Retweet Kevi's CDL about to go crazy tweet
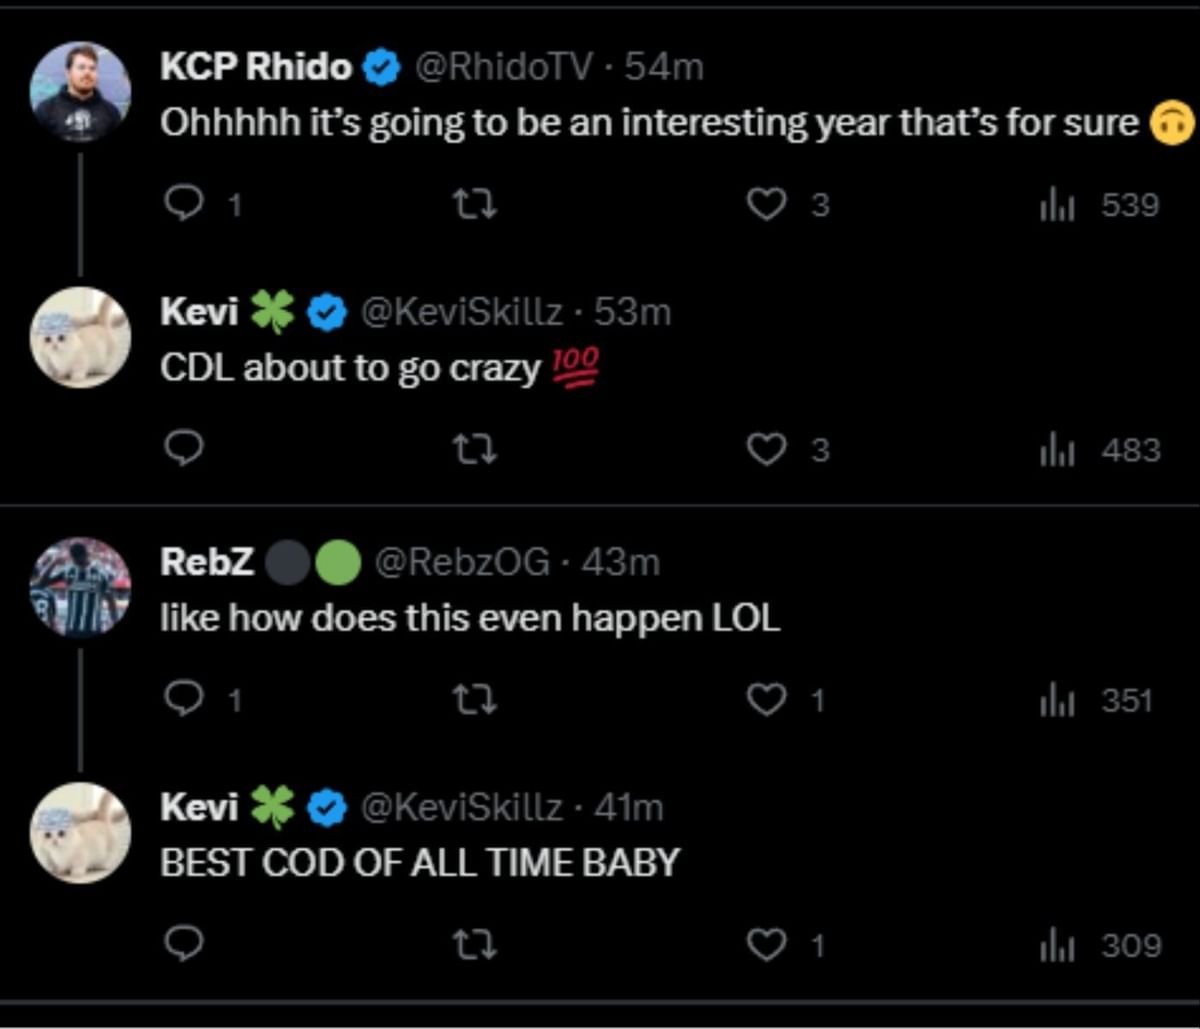The image size is (1200, 1029). pos(476,450)
